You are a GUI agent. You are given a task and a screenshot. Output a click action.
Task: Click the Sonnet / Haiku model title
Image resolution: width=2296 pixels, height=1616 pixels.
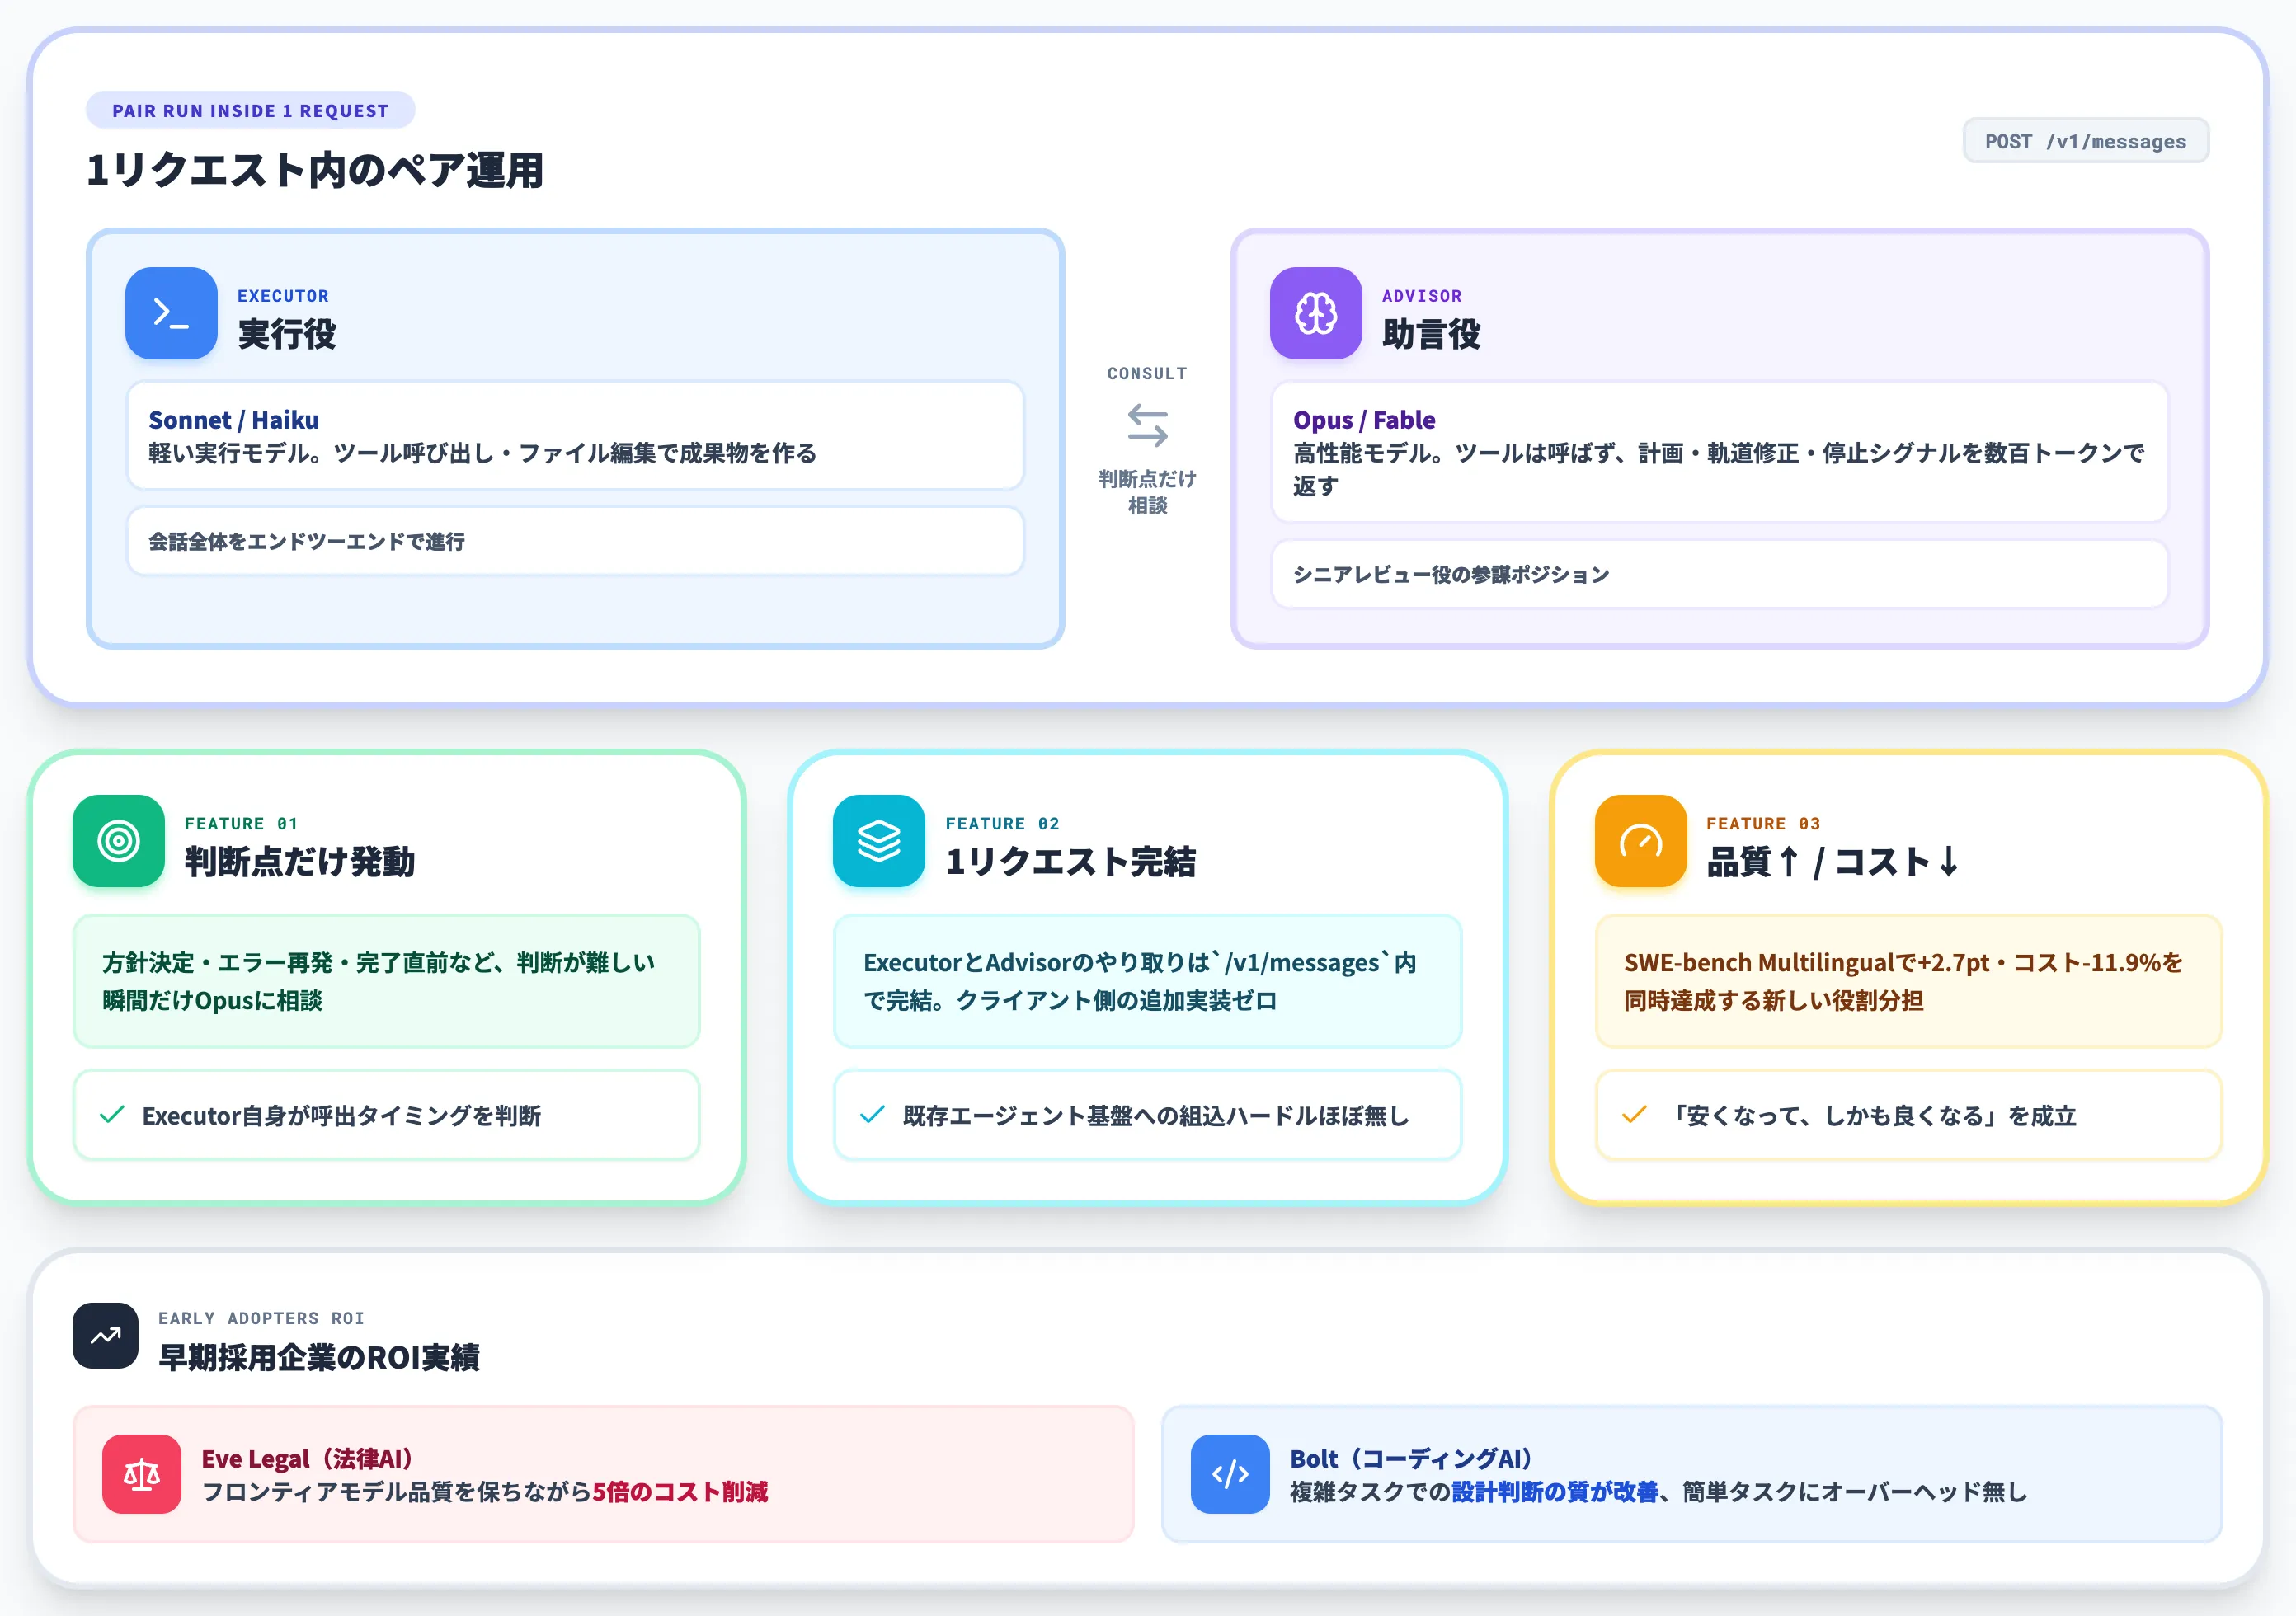pos(234,420)
